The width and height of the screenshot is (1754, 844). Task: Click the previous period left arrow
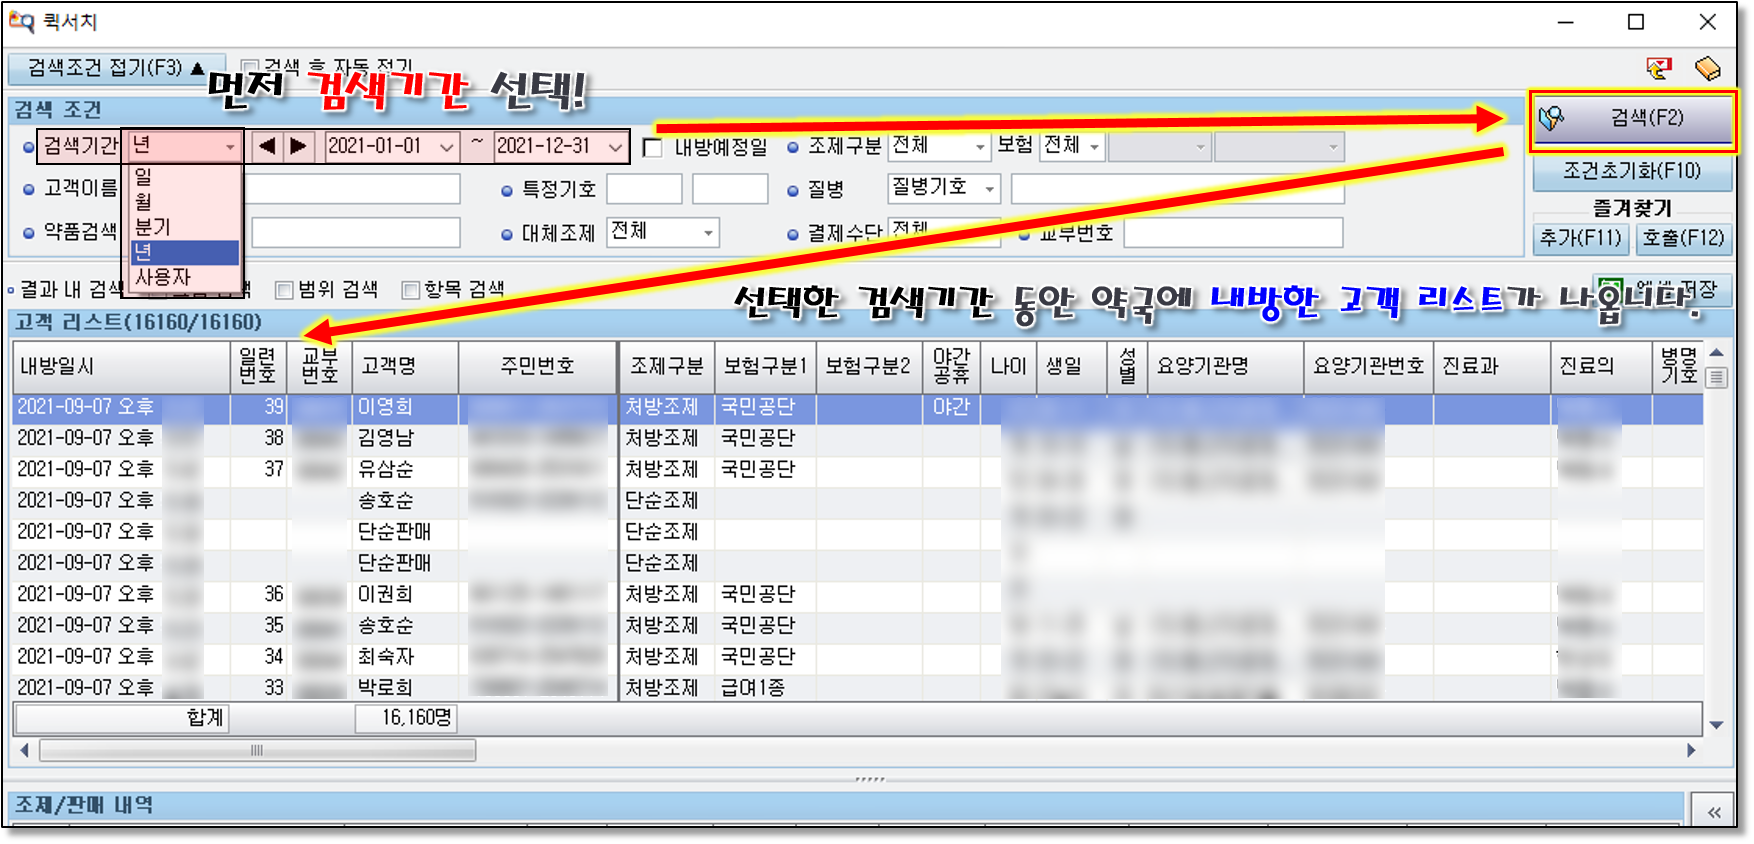(x=266, y=146)
